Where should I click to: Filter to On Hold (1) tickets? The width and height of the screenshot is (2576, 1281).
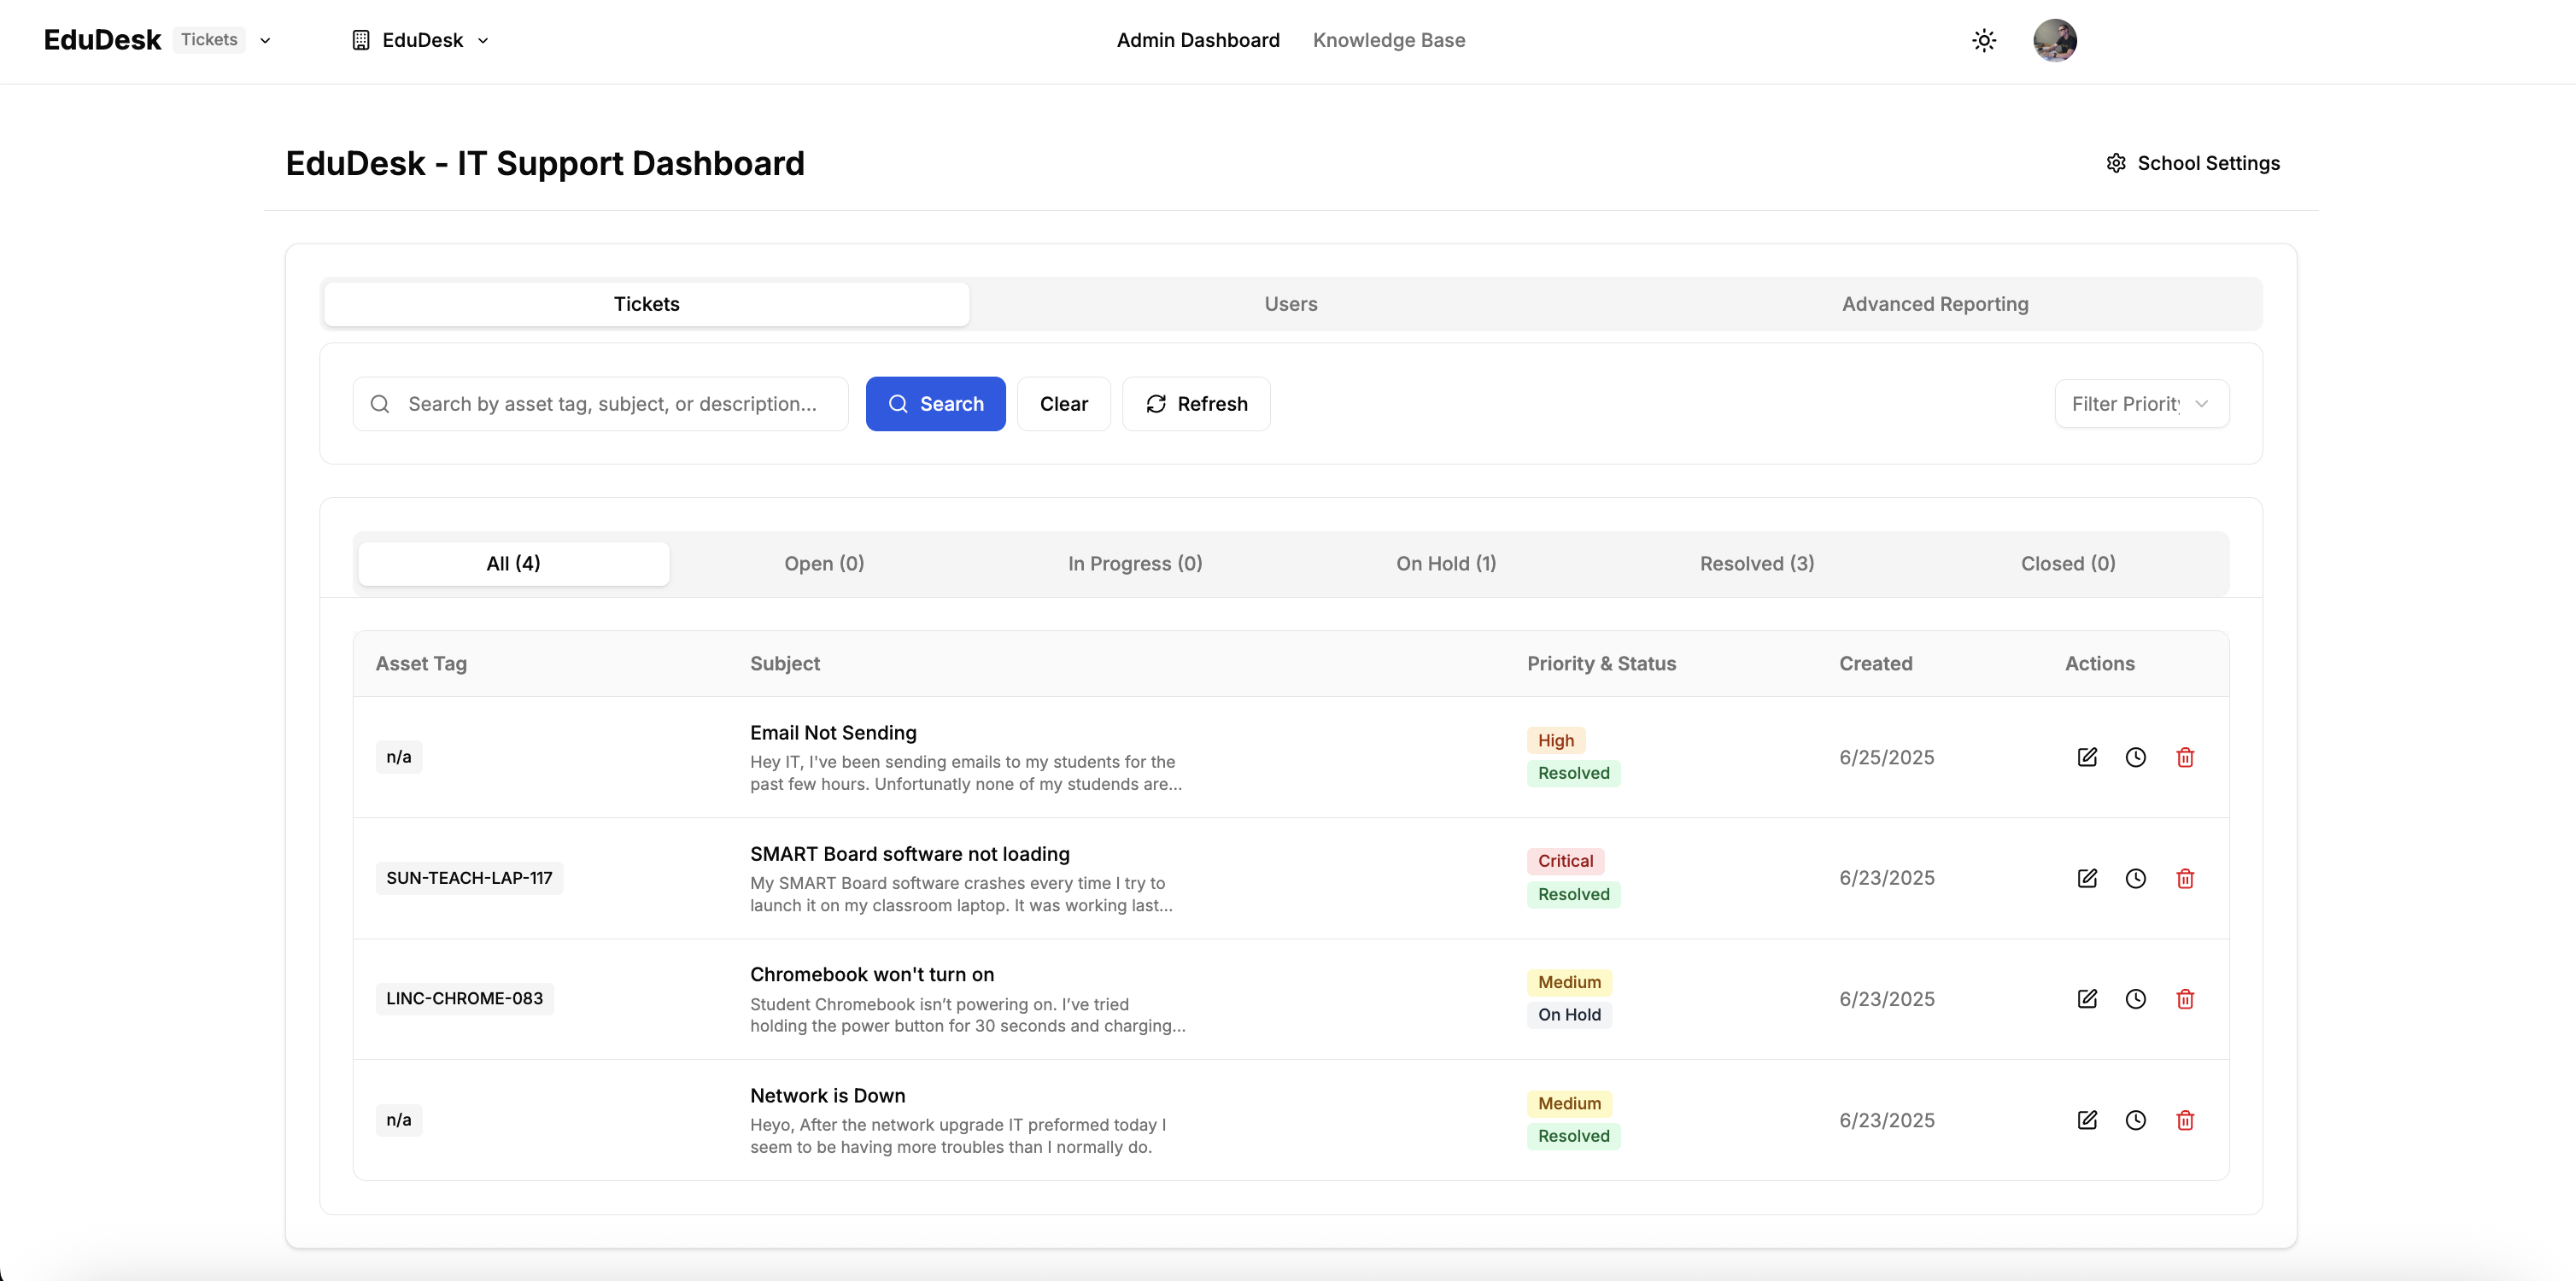point(1445,563)
